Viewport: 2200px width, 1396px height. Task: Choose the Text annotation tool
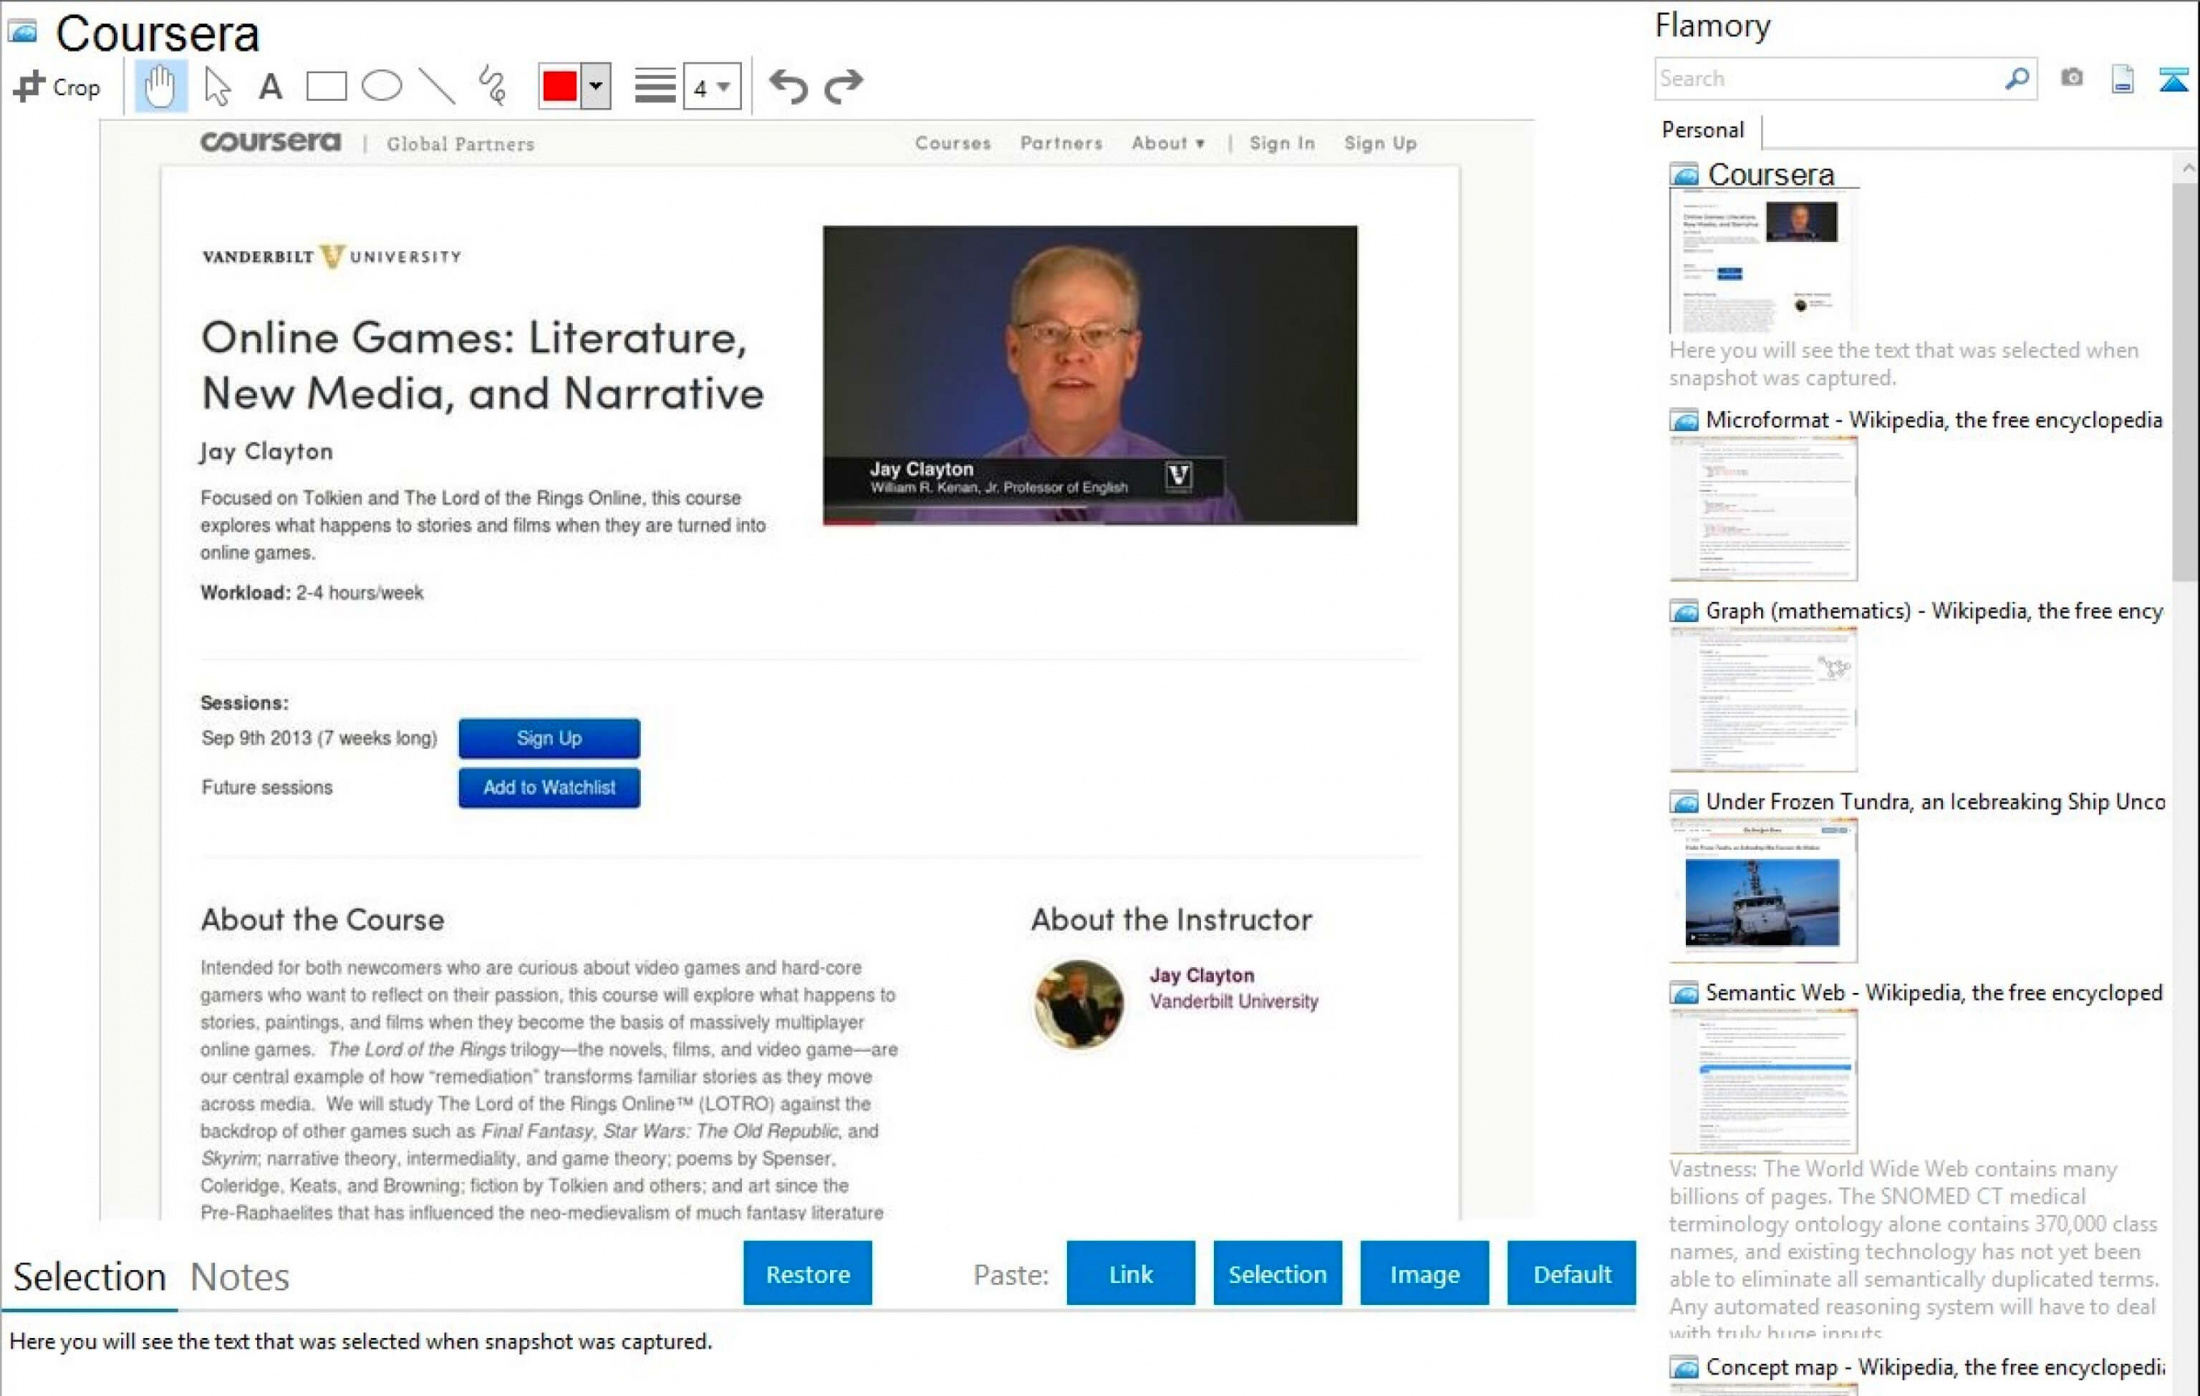coord(270,86)
